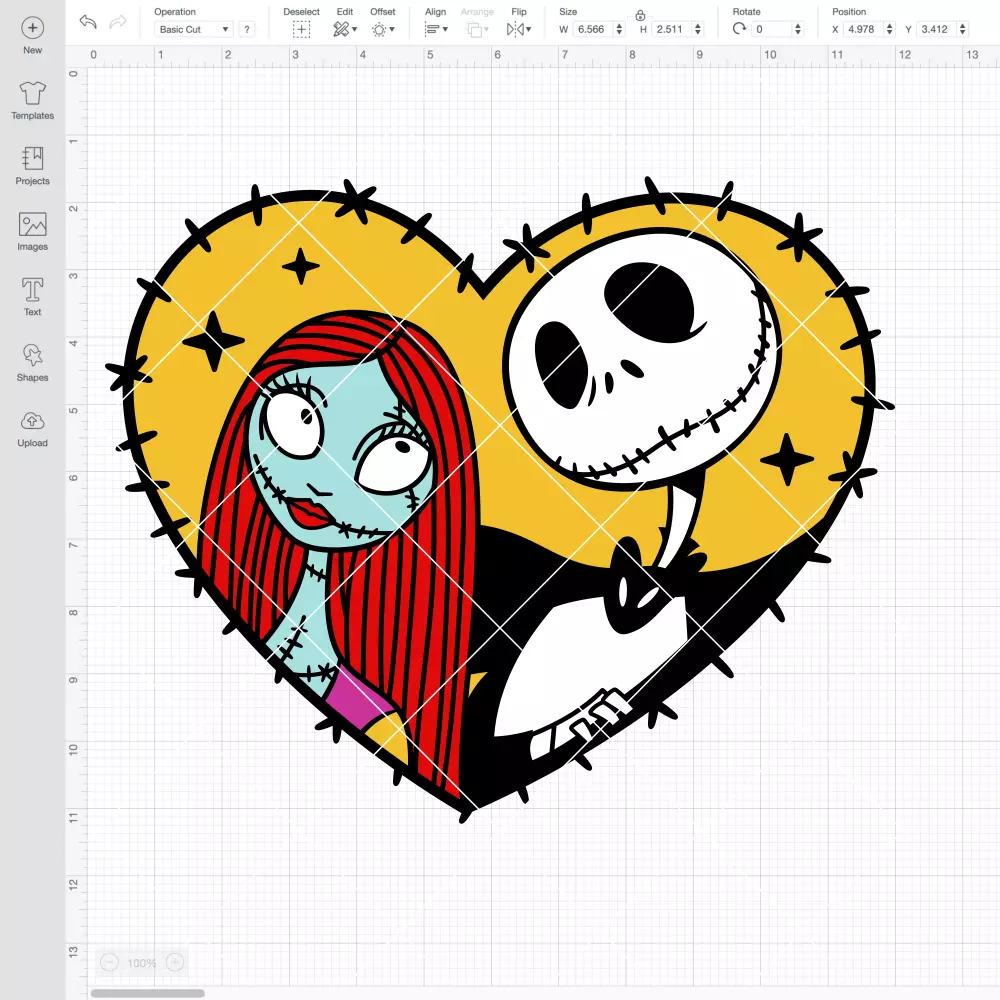
Task: Click the Position Y input field
Action: pos(936,29)
